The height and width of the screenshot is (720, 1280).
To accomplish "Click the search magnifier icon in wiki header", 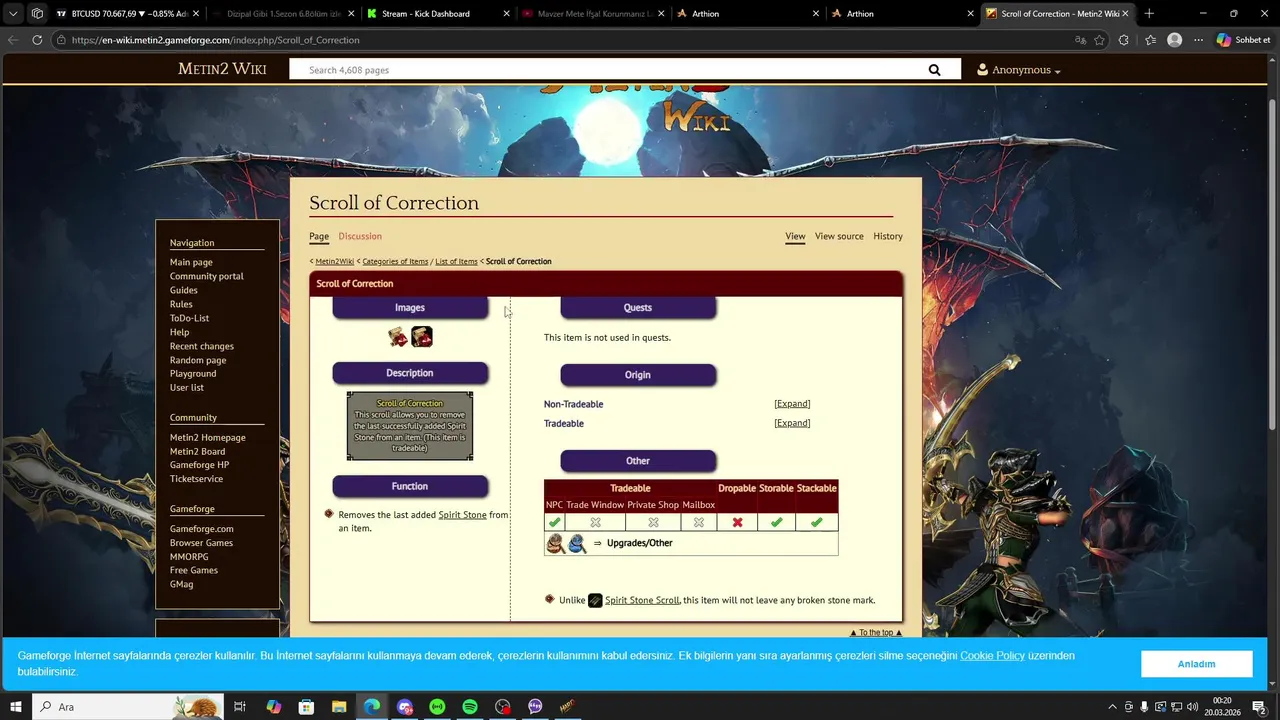I will pyautogui.click(x=934, y=70).
